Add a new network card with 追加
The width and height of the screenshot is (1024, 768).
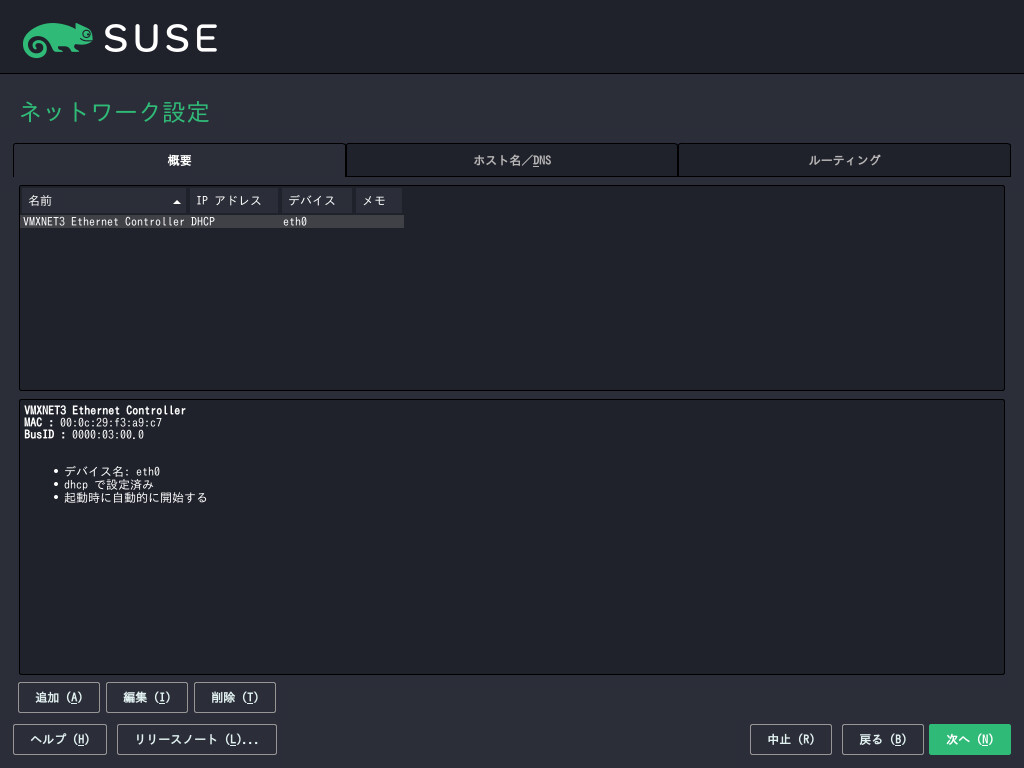[x=58, y=697]
